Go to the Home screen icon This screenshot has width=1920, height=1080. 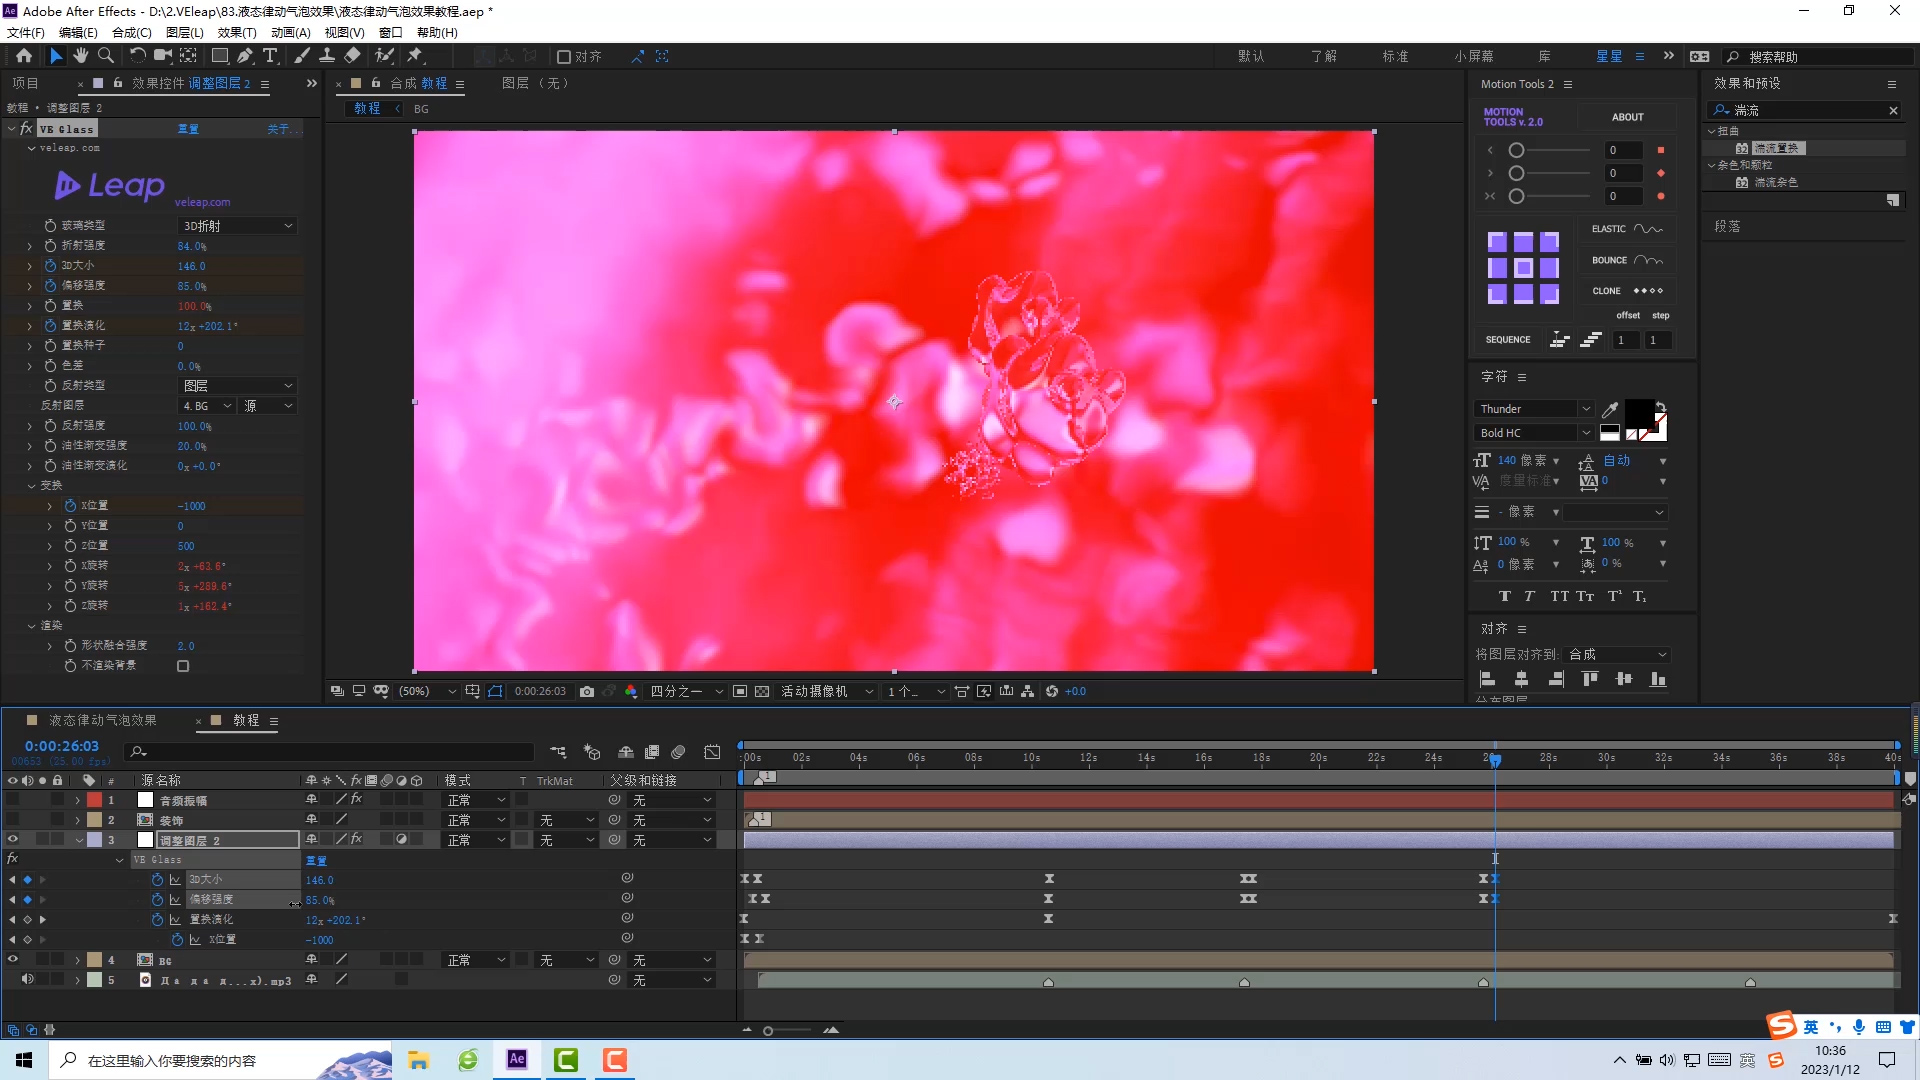(24, 56)
